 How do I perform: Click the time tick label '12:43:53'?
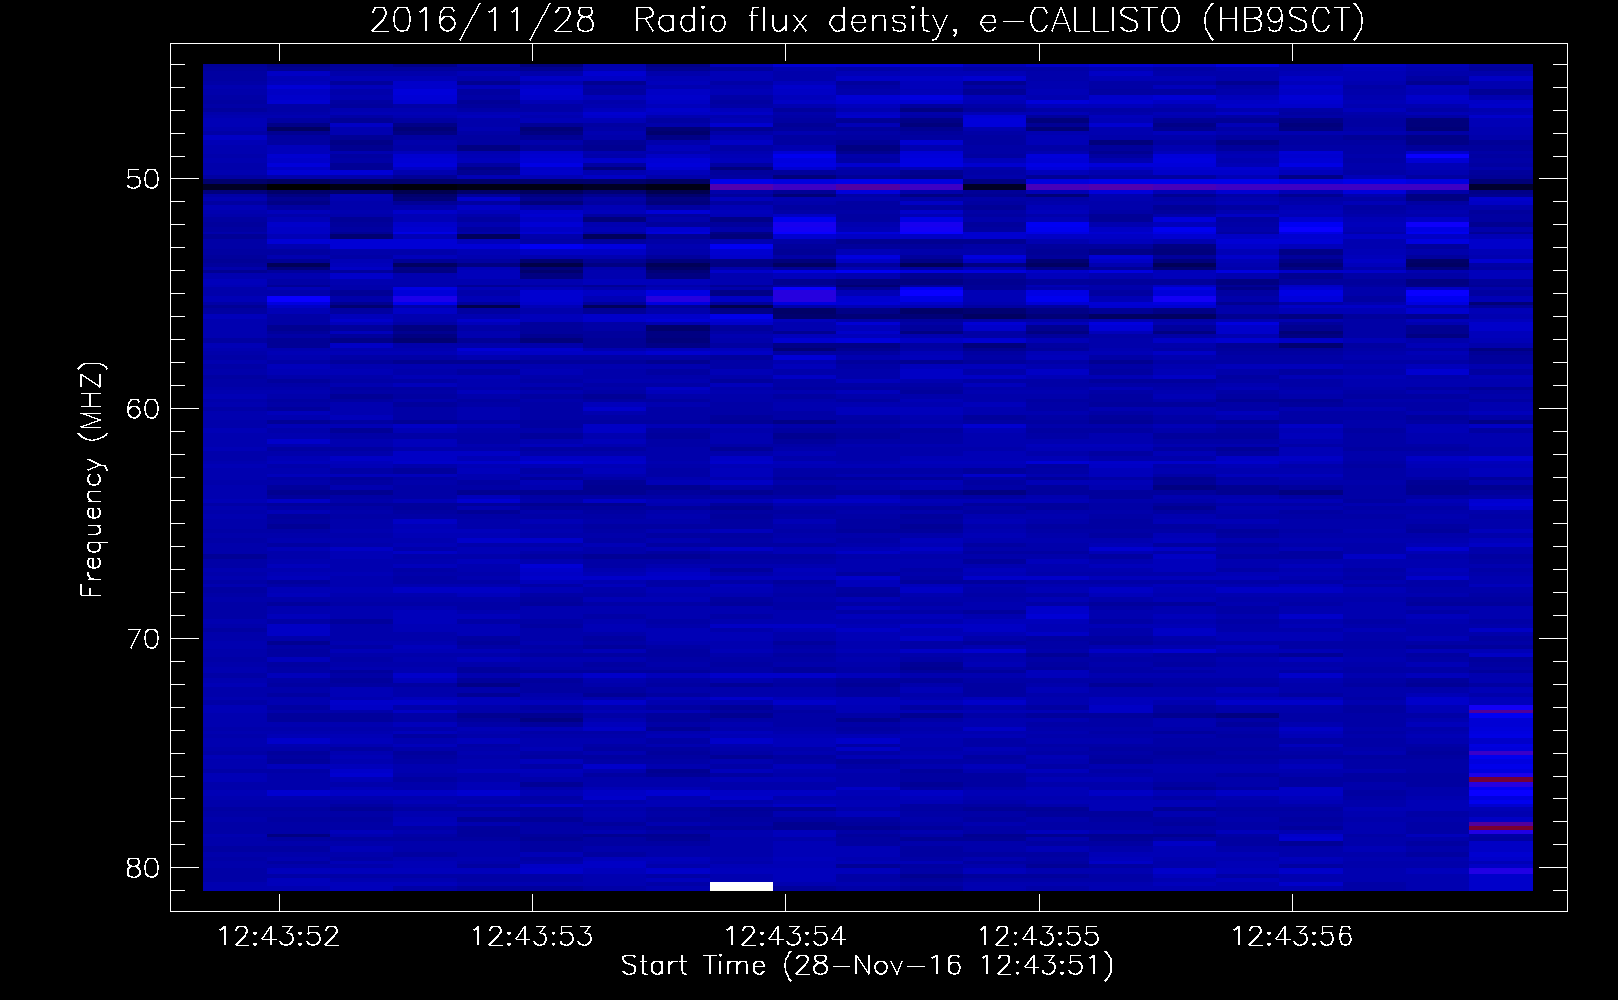pyautogui.click(x=532, y=936)
